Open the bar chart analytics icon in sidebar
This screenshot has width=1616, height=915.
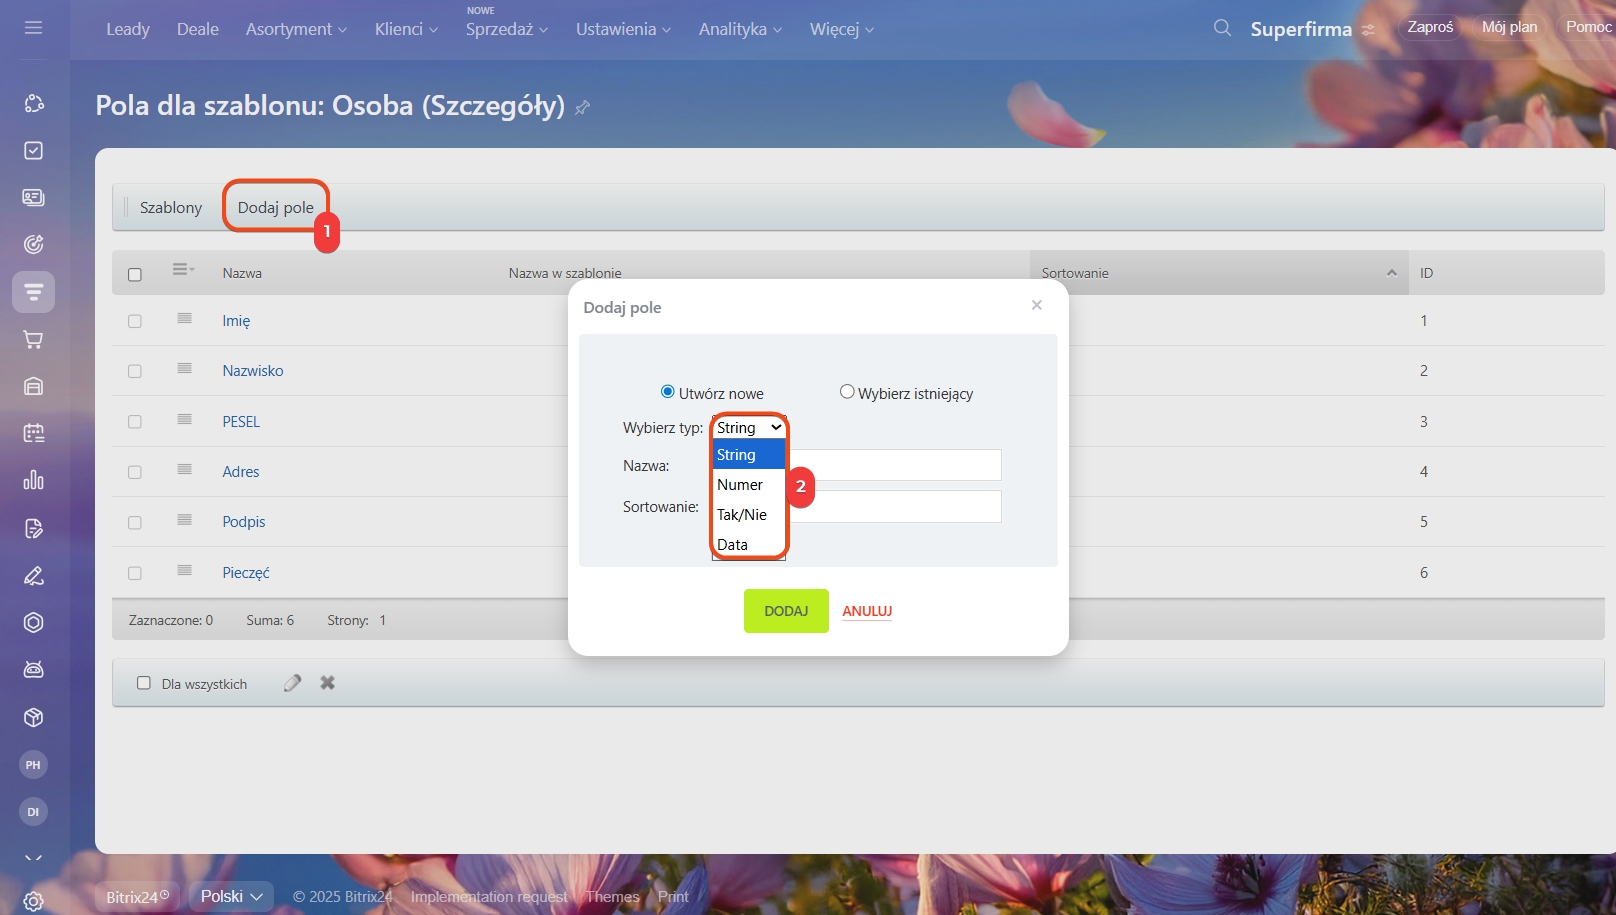click(33, 480)
